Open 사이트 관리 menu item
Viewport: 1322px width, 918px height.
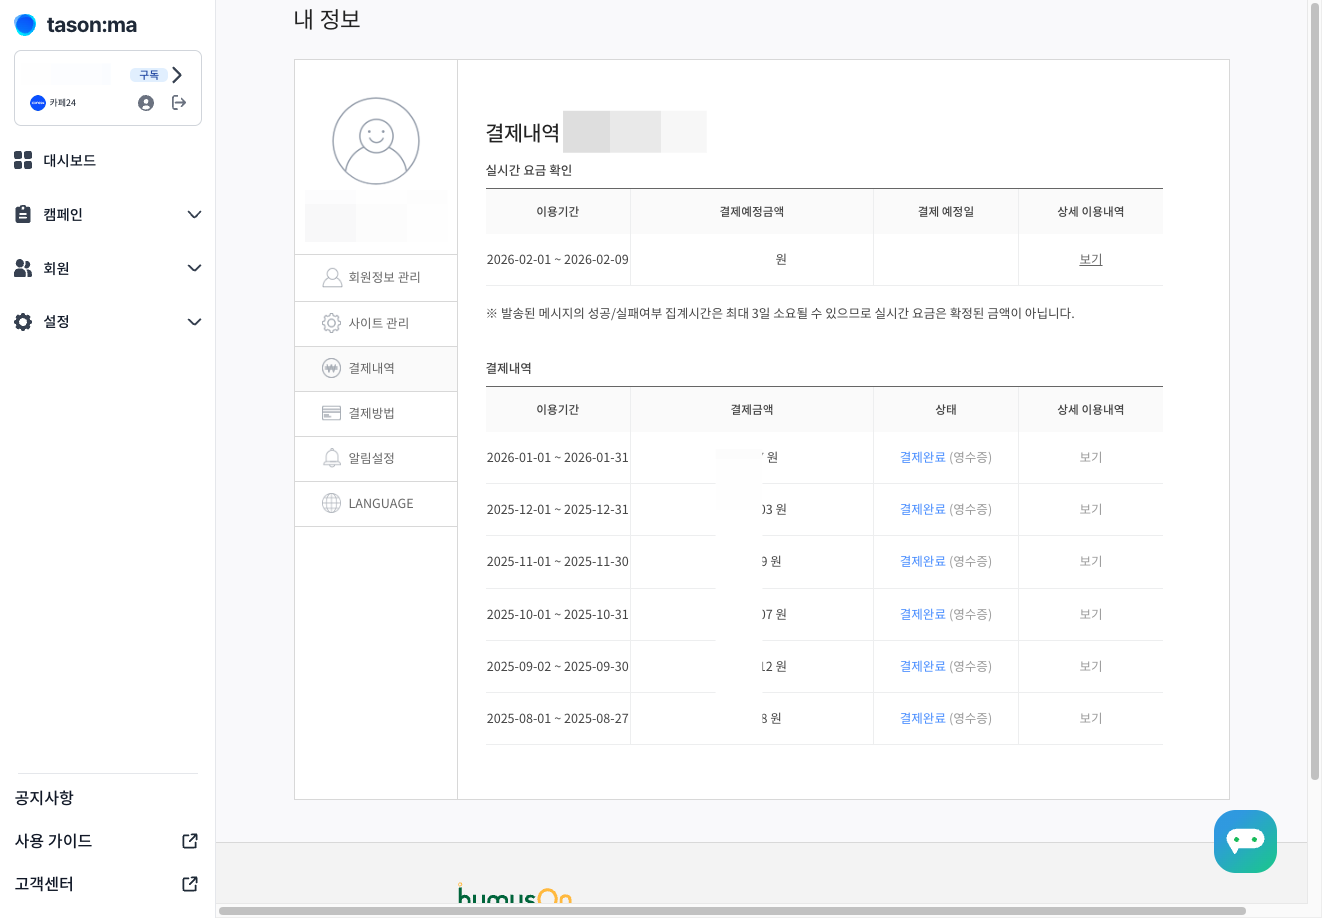click(x=376, y=323)
